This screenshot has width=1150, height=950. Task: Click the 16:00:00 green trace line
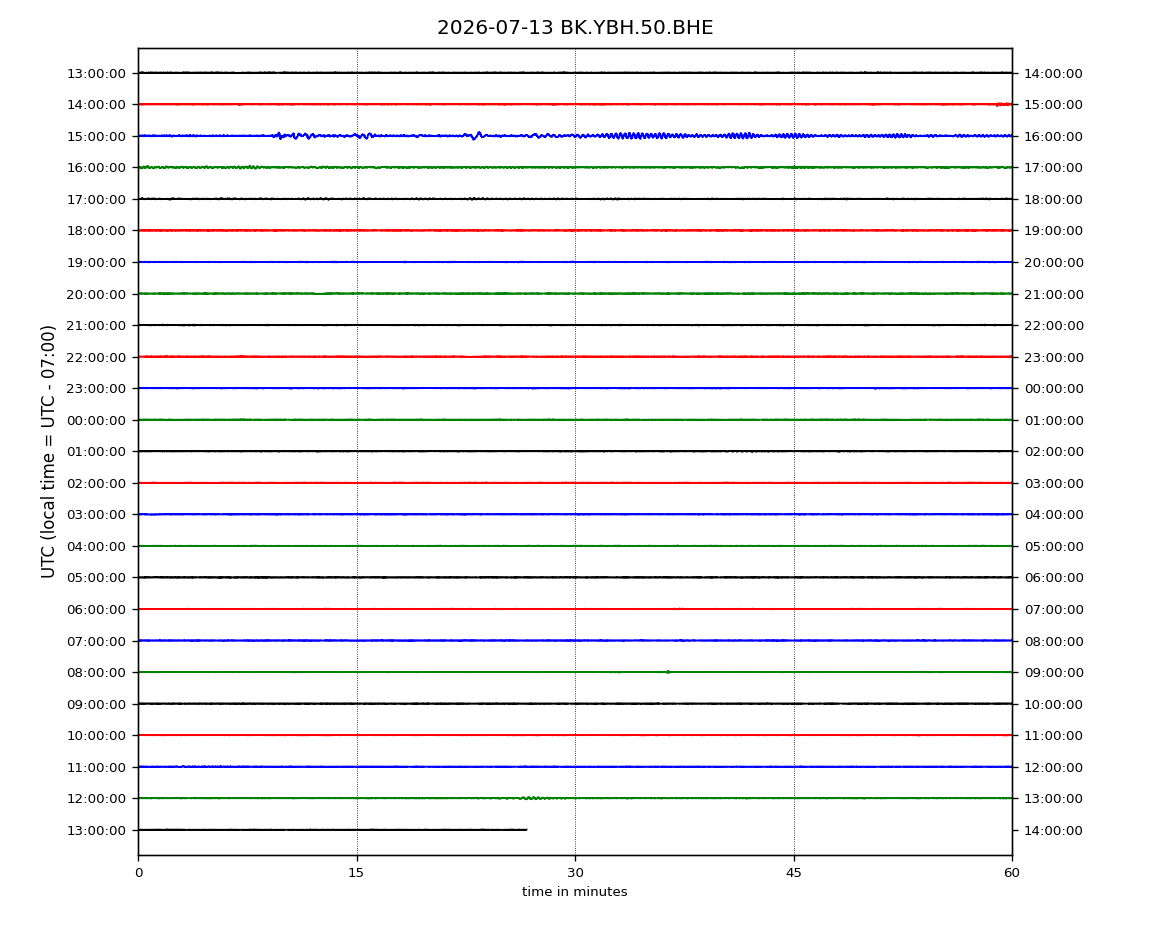point(575,167)
